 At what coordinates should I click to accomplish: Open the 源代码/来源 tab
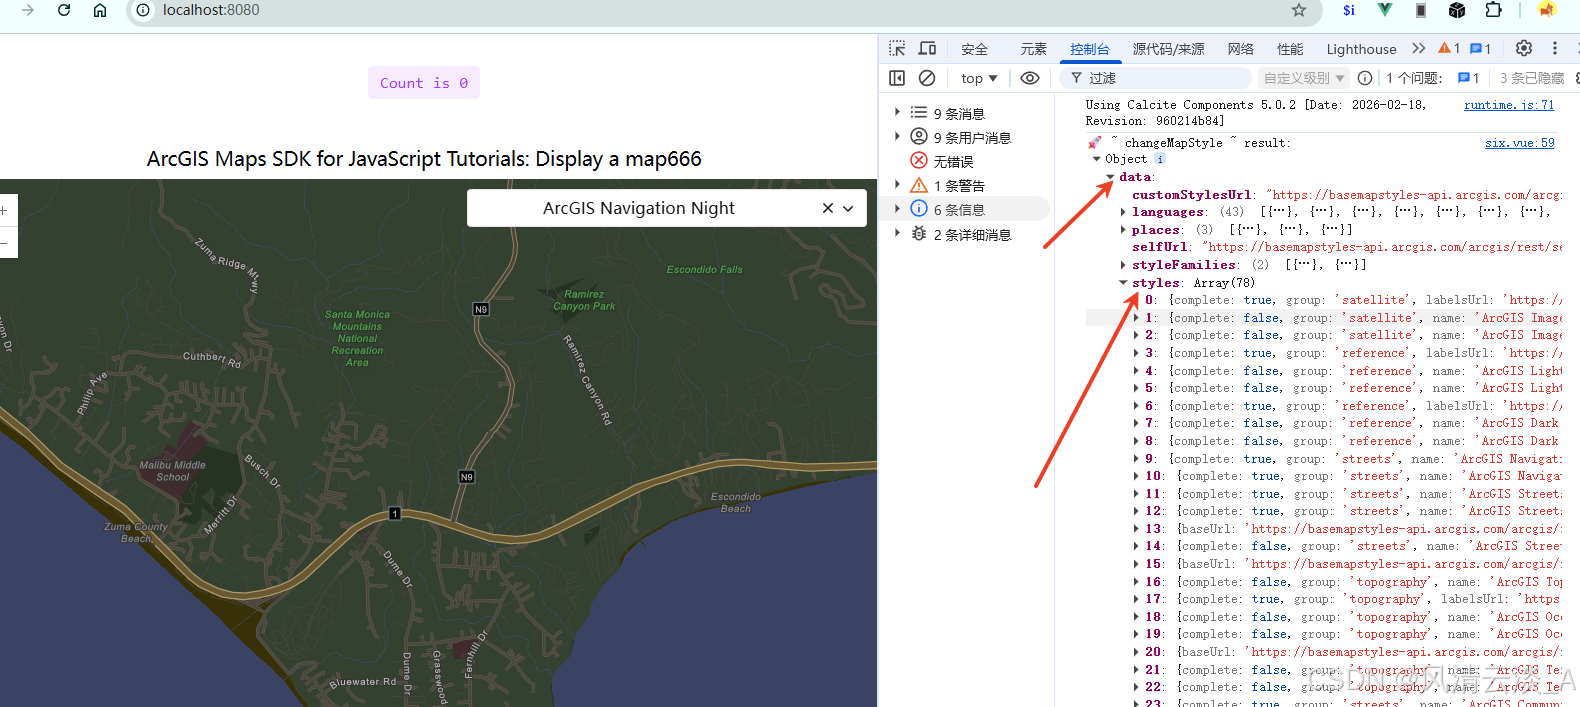click(x=1168, y=49)
